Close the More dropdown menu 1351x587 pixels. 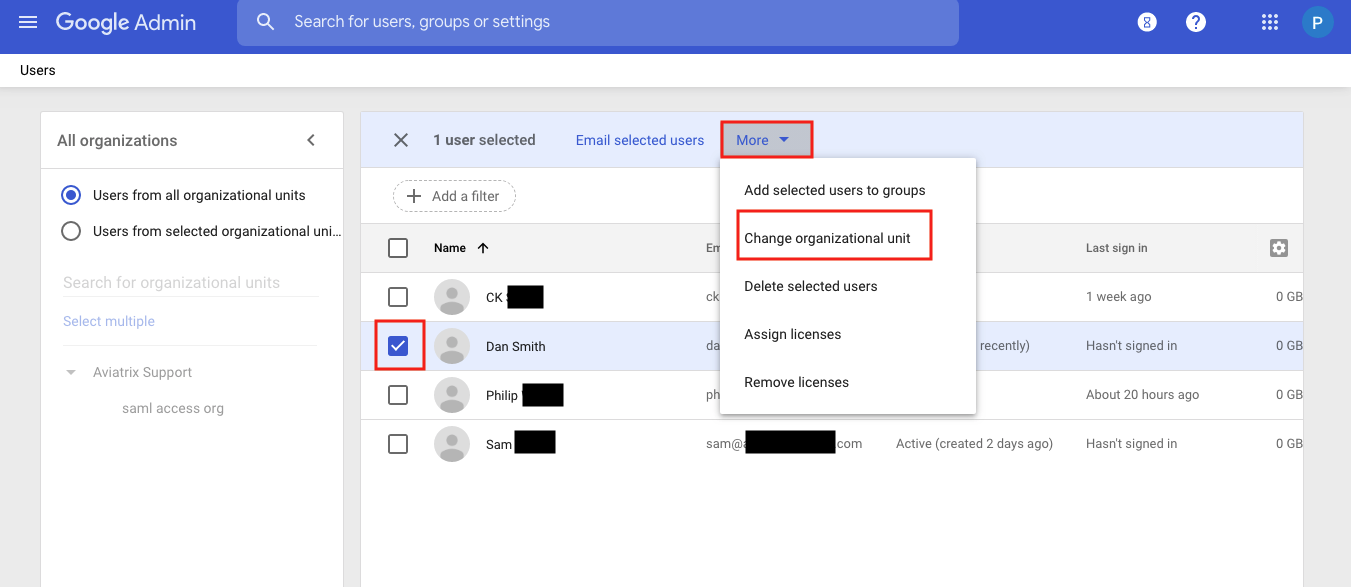click(x=765, y=140)
